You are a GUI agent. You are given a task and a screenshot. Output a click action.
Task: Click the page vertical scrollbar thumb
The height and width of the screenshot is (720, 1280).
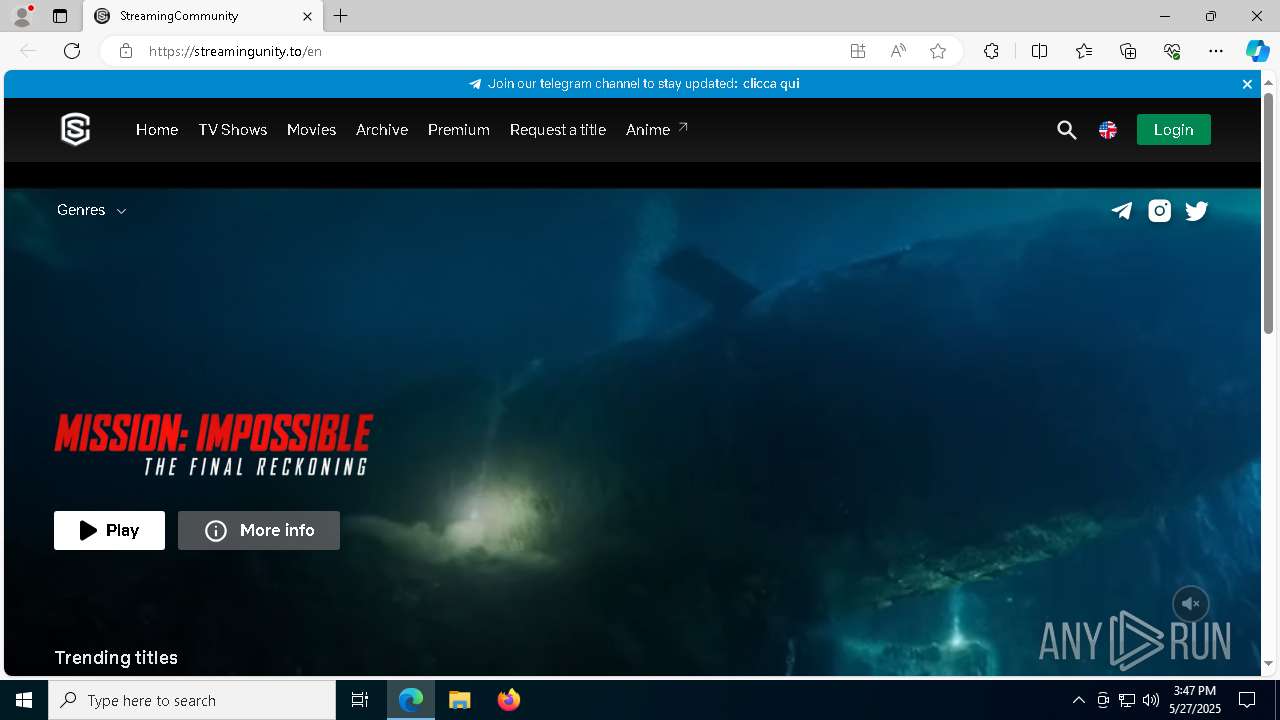click(1268, 213)
